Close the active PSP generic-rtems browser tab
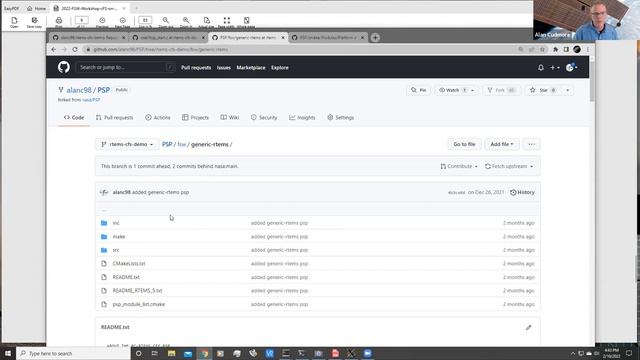This screenshot has width=640, height=360. [283, 38]
